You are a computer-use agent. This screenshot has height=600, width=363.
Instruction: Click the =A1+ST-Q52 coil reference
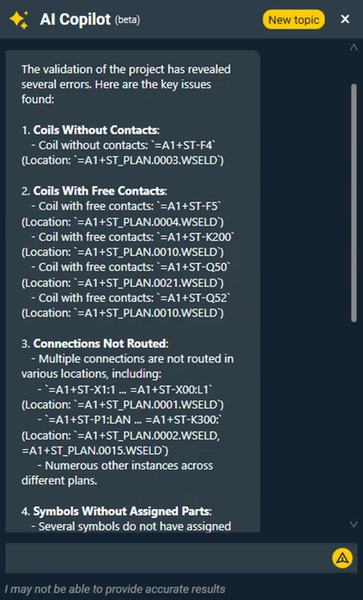192,298
